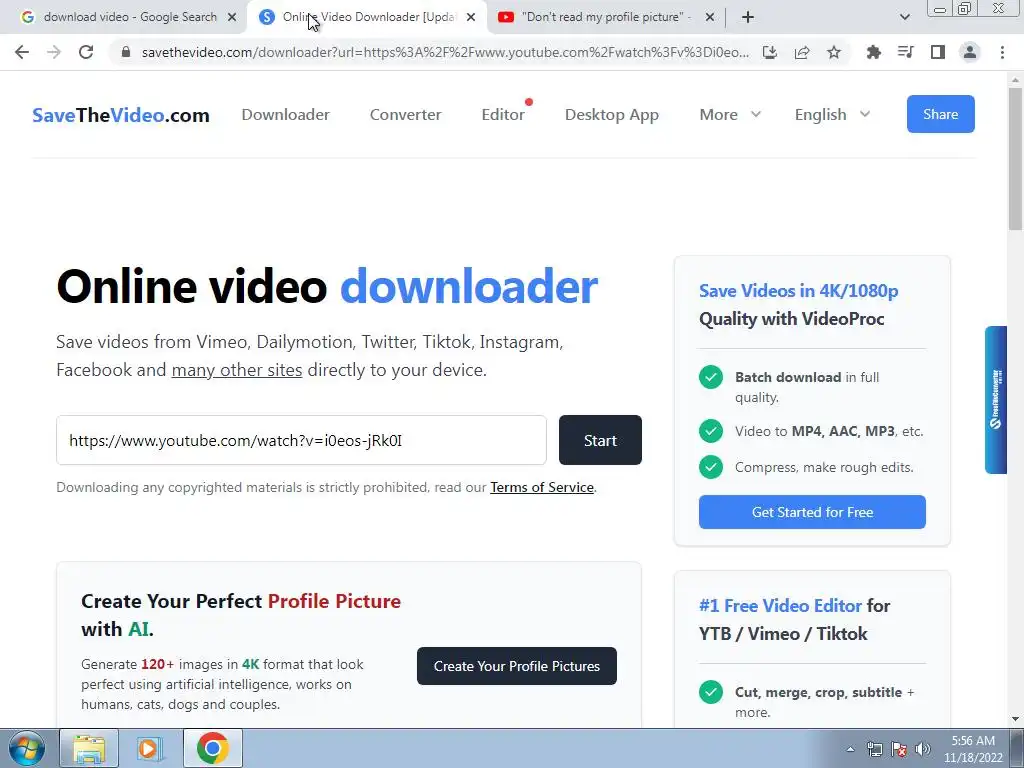Open Save Videos in 4K/1080p heading link
The height and width of the screenshot is (768, 1024).
[799, 291]
